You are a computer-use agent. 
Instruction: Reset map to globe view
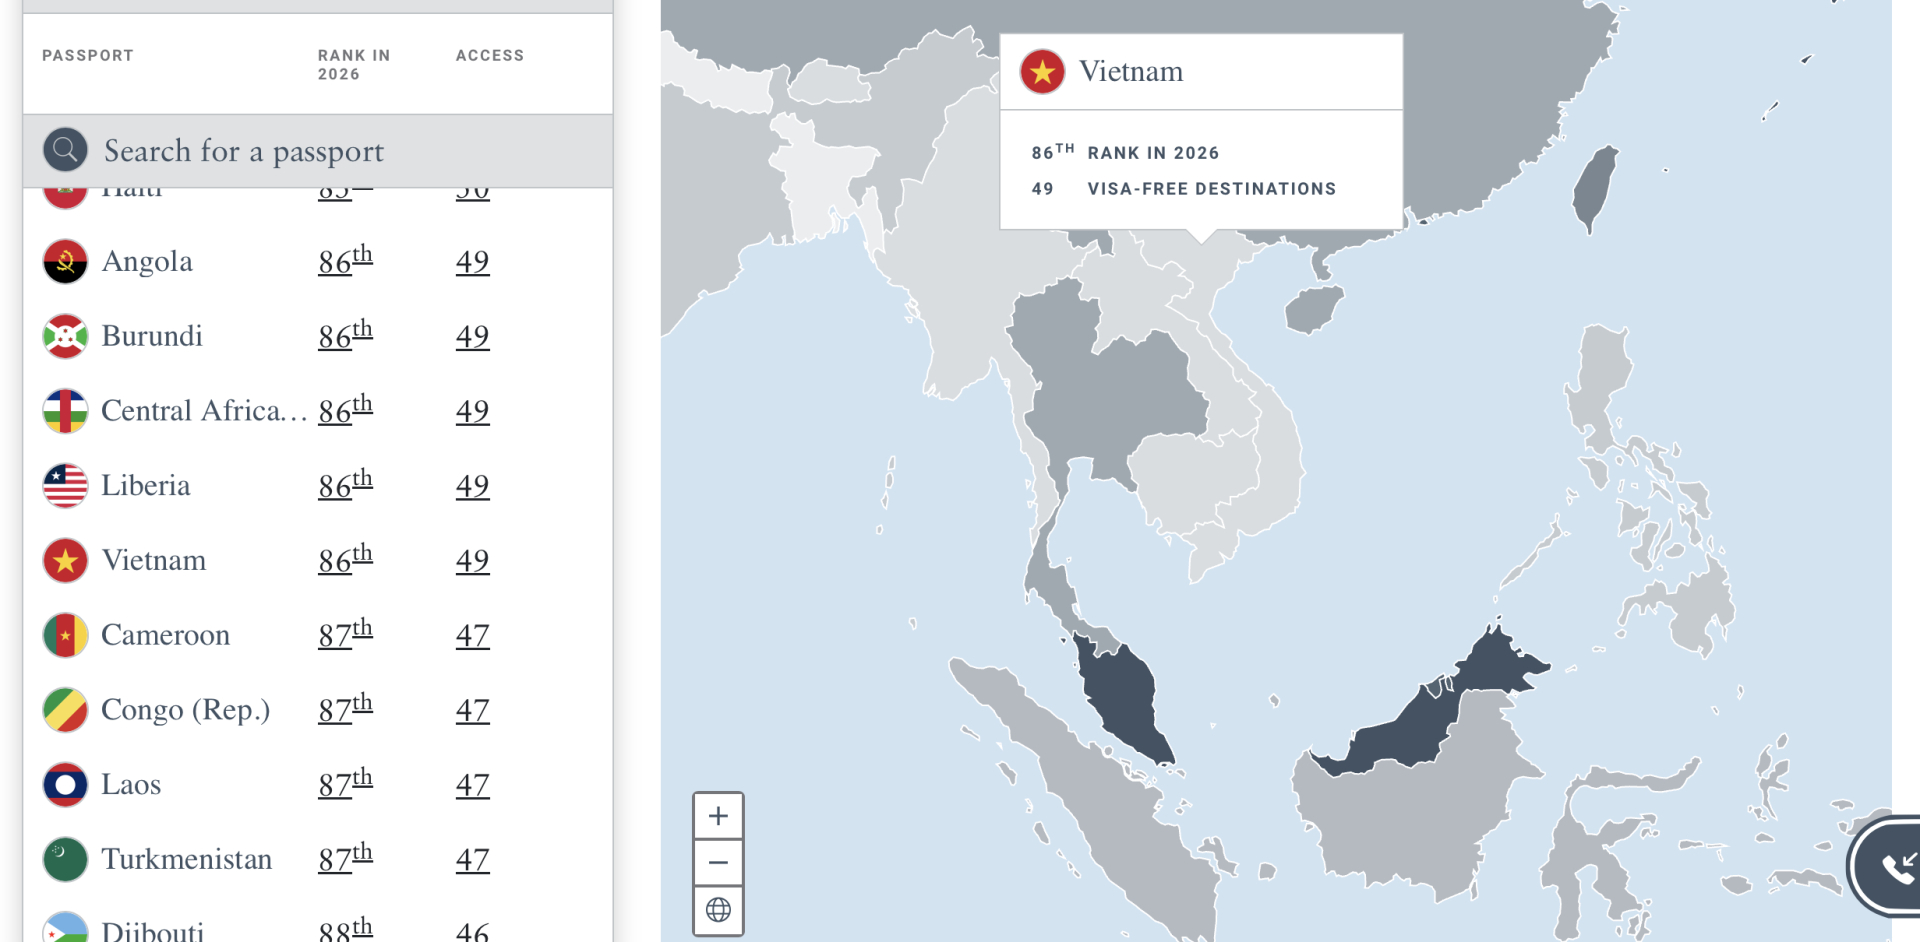pos(718,910)
